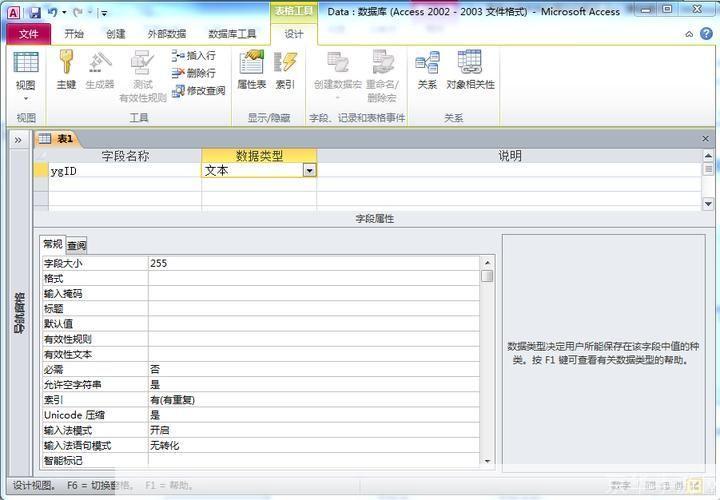Click the Caption (标题) property field
Viewport: 720px width, 500px height.
[x=314, y=309]
